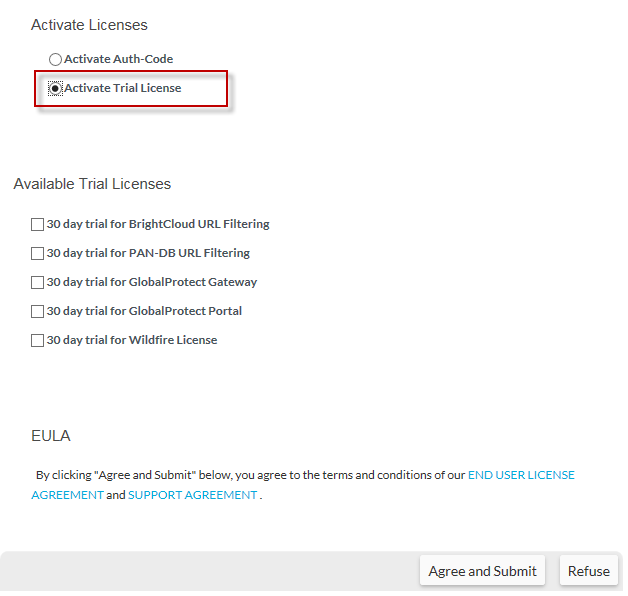Click the '30 day trial for GlobalProtect Portal' text
Screen dimensions: 628x596
click(144, 310)
